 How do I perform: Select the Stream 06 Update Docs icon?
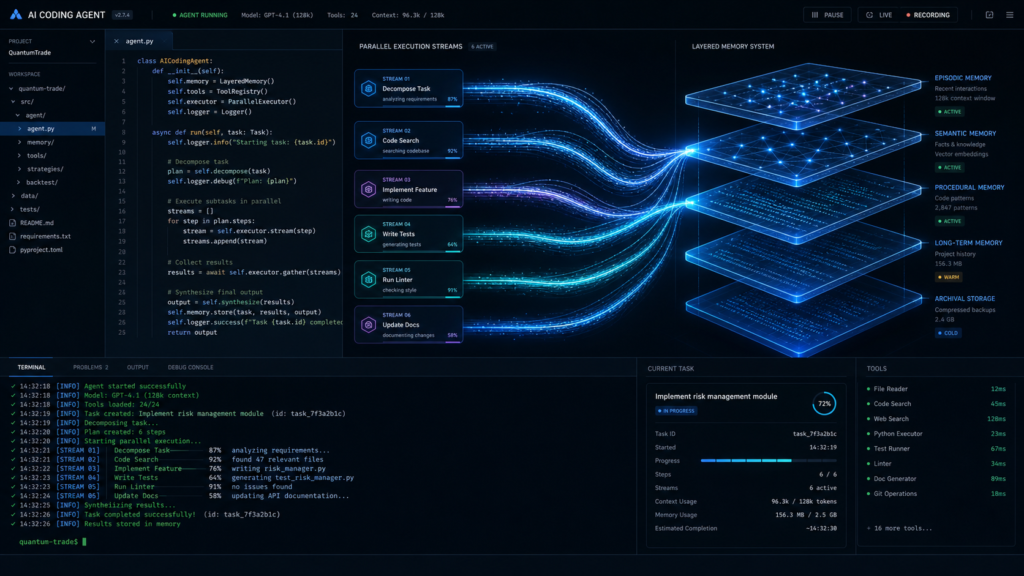(368, 325)
